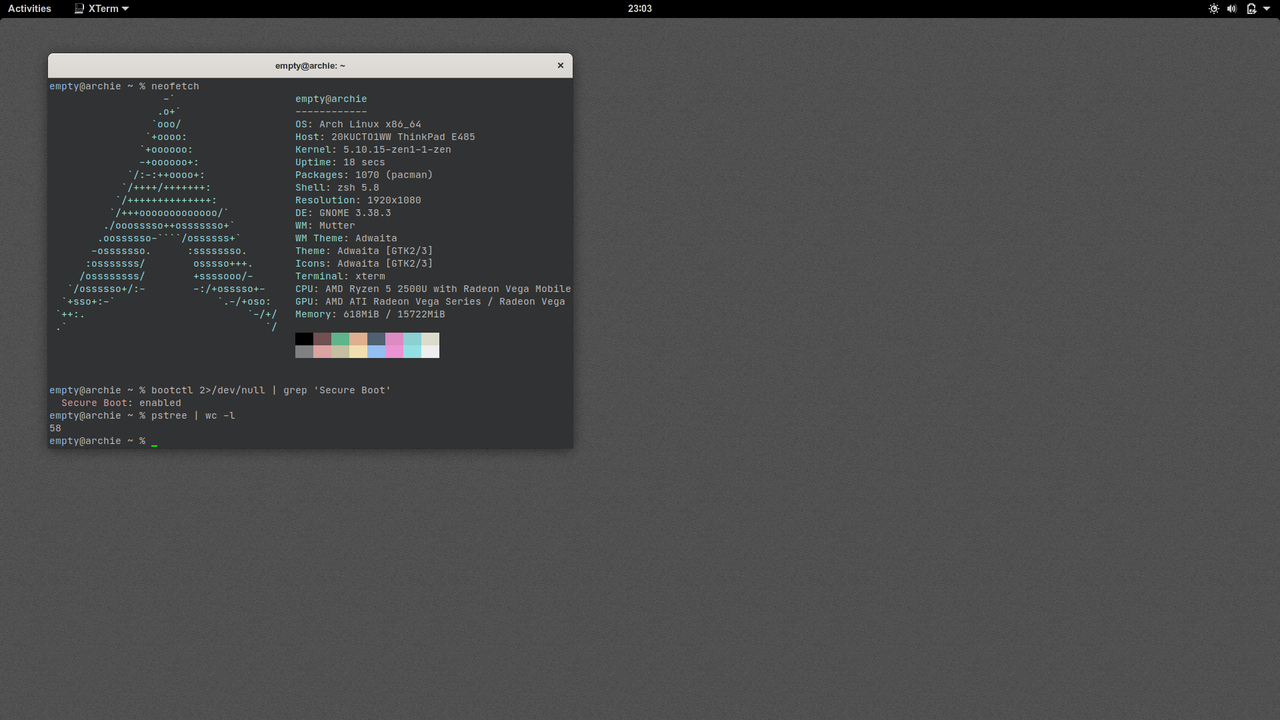The width and height of the screenshot is (1280, 720).
Task: Click the output value 58
Action: [x=55, y=428]
